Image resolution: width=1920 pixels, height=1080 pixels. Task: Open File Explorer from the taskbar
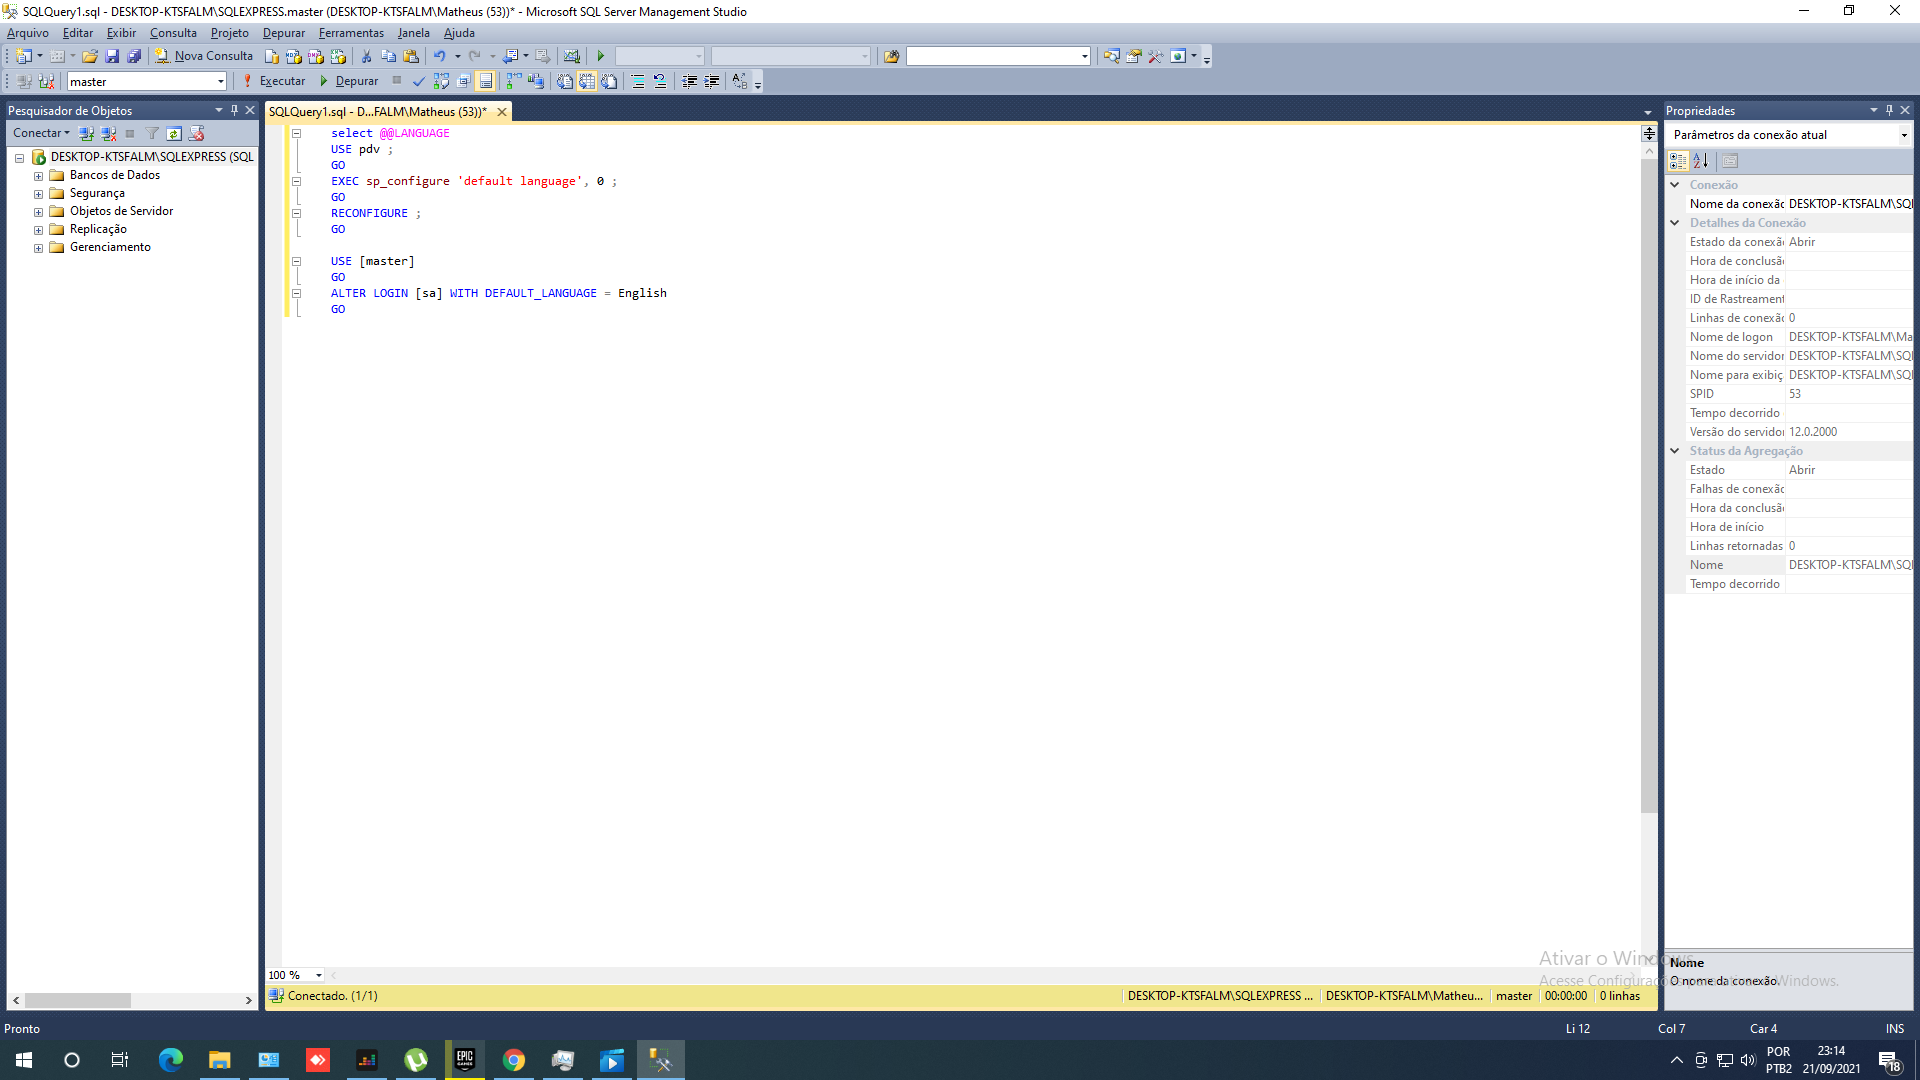pyautogui.click(x=220, y=1060)
